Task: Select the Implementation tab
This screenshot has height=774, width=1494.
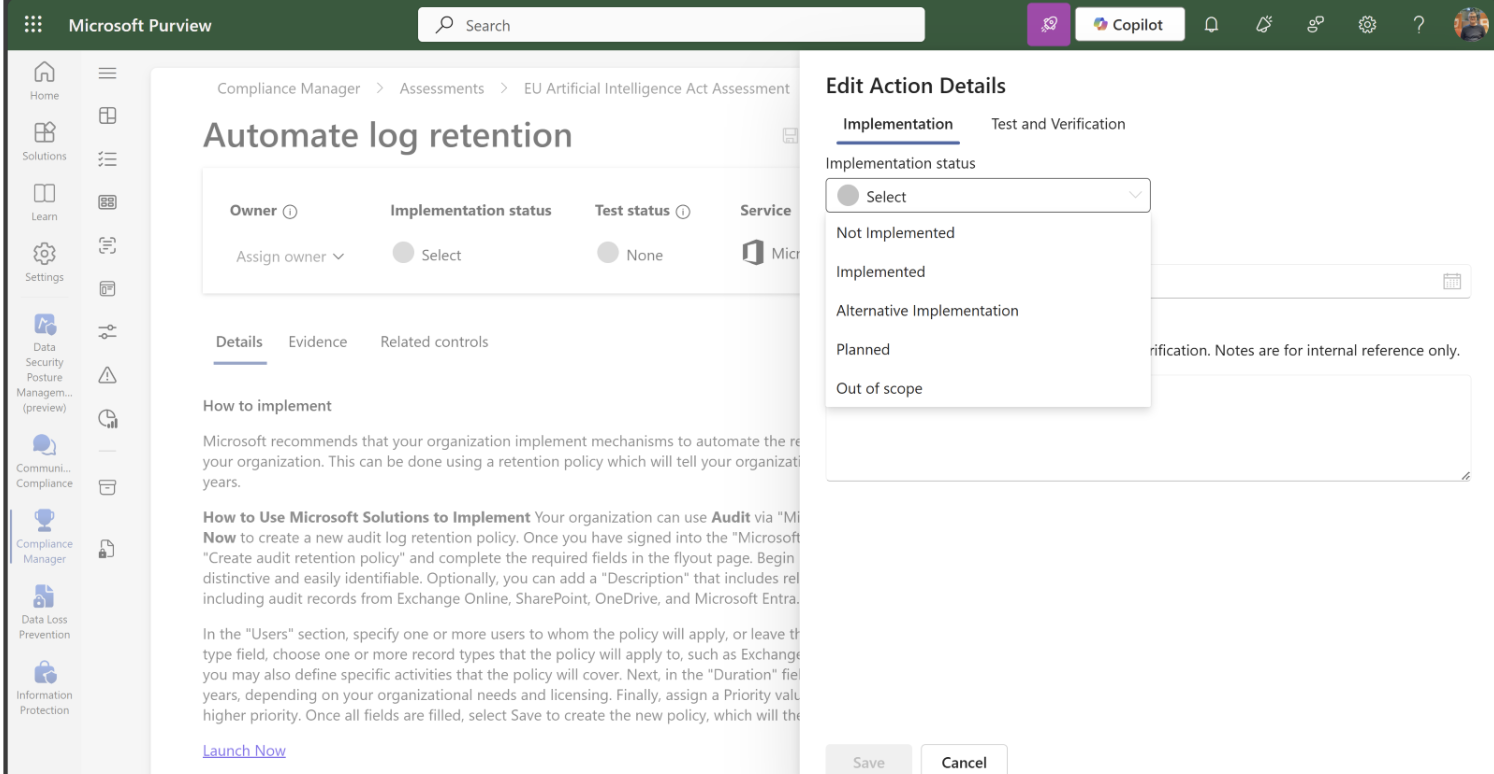Action: pyautogui.click(x=898, y=124)
